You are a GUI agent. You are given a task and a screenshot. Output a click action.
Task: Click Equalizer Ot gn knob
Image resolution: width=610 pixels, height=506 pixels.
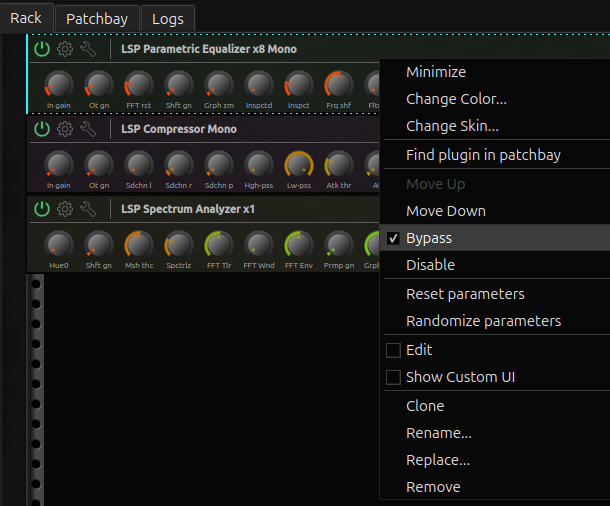coord(99,84)
